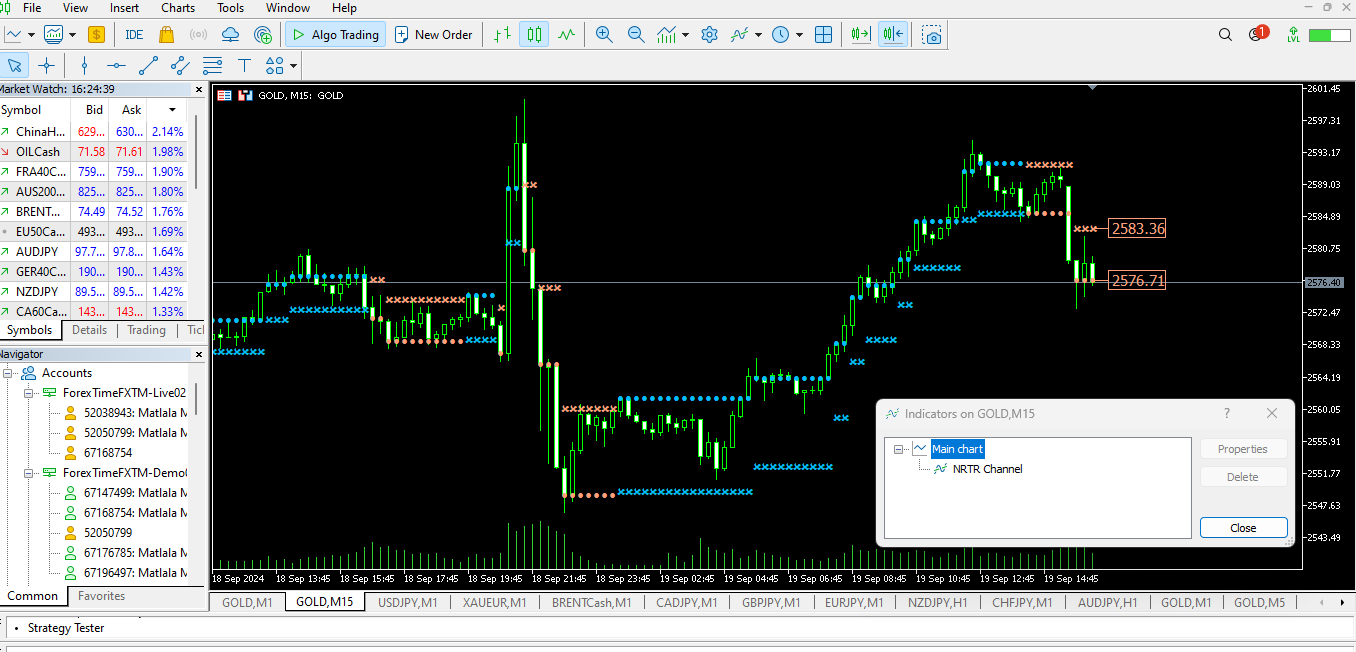Image resolution: width=1356 pixels, height=652 pixels.
Task: Open Market Watch columns dropdown arrow
Action: click(172, 110)
